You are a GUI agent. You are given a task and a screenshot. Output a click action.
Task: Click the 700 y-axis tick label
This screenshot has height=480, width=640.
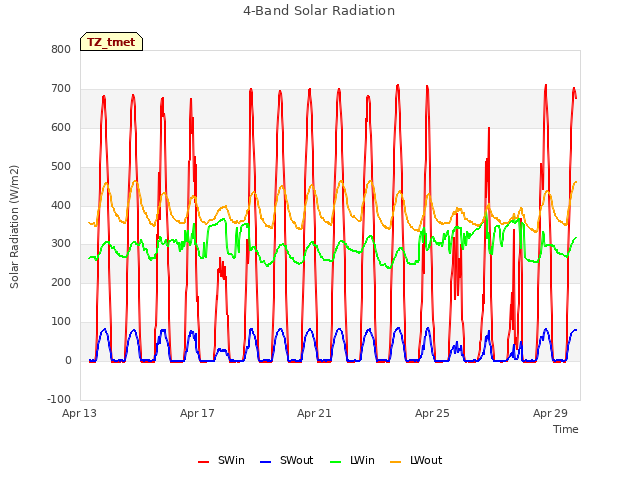pos(61,89)
